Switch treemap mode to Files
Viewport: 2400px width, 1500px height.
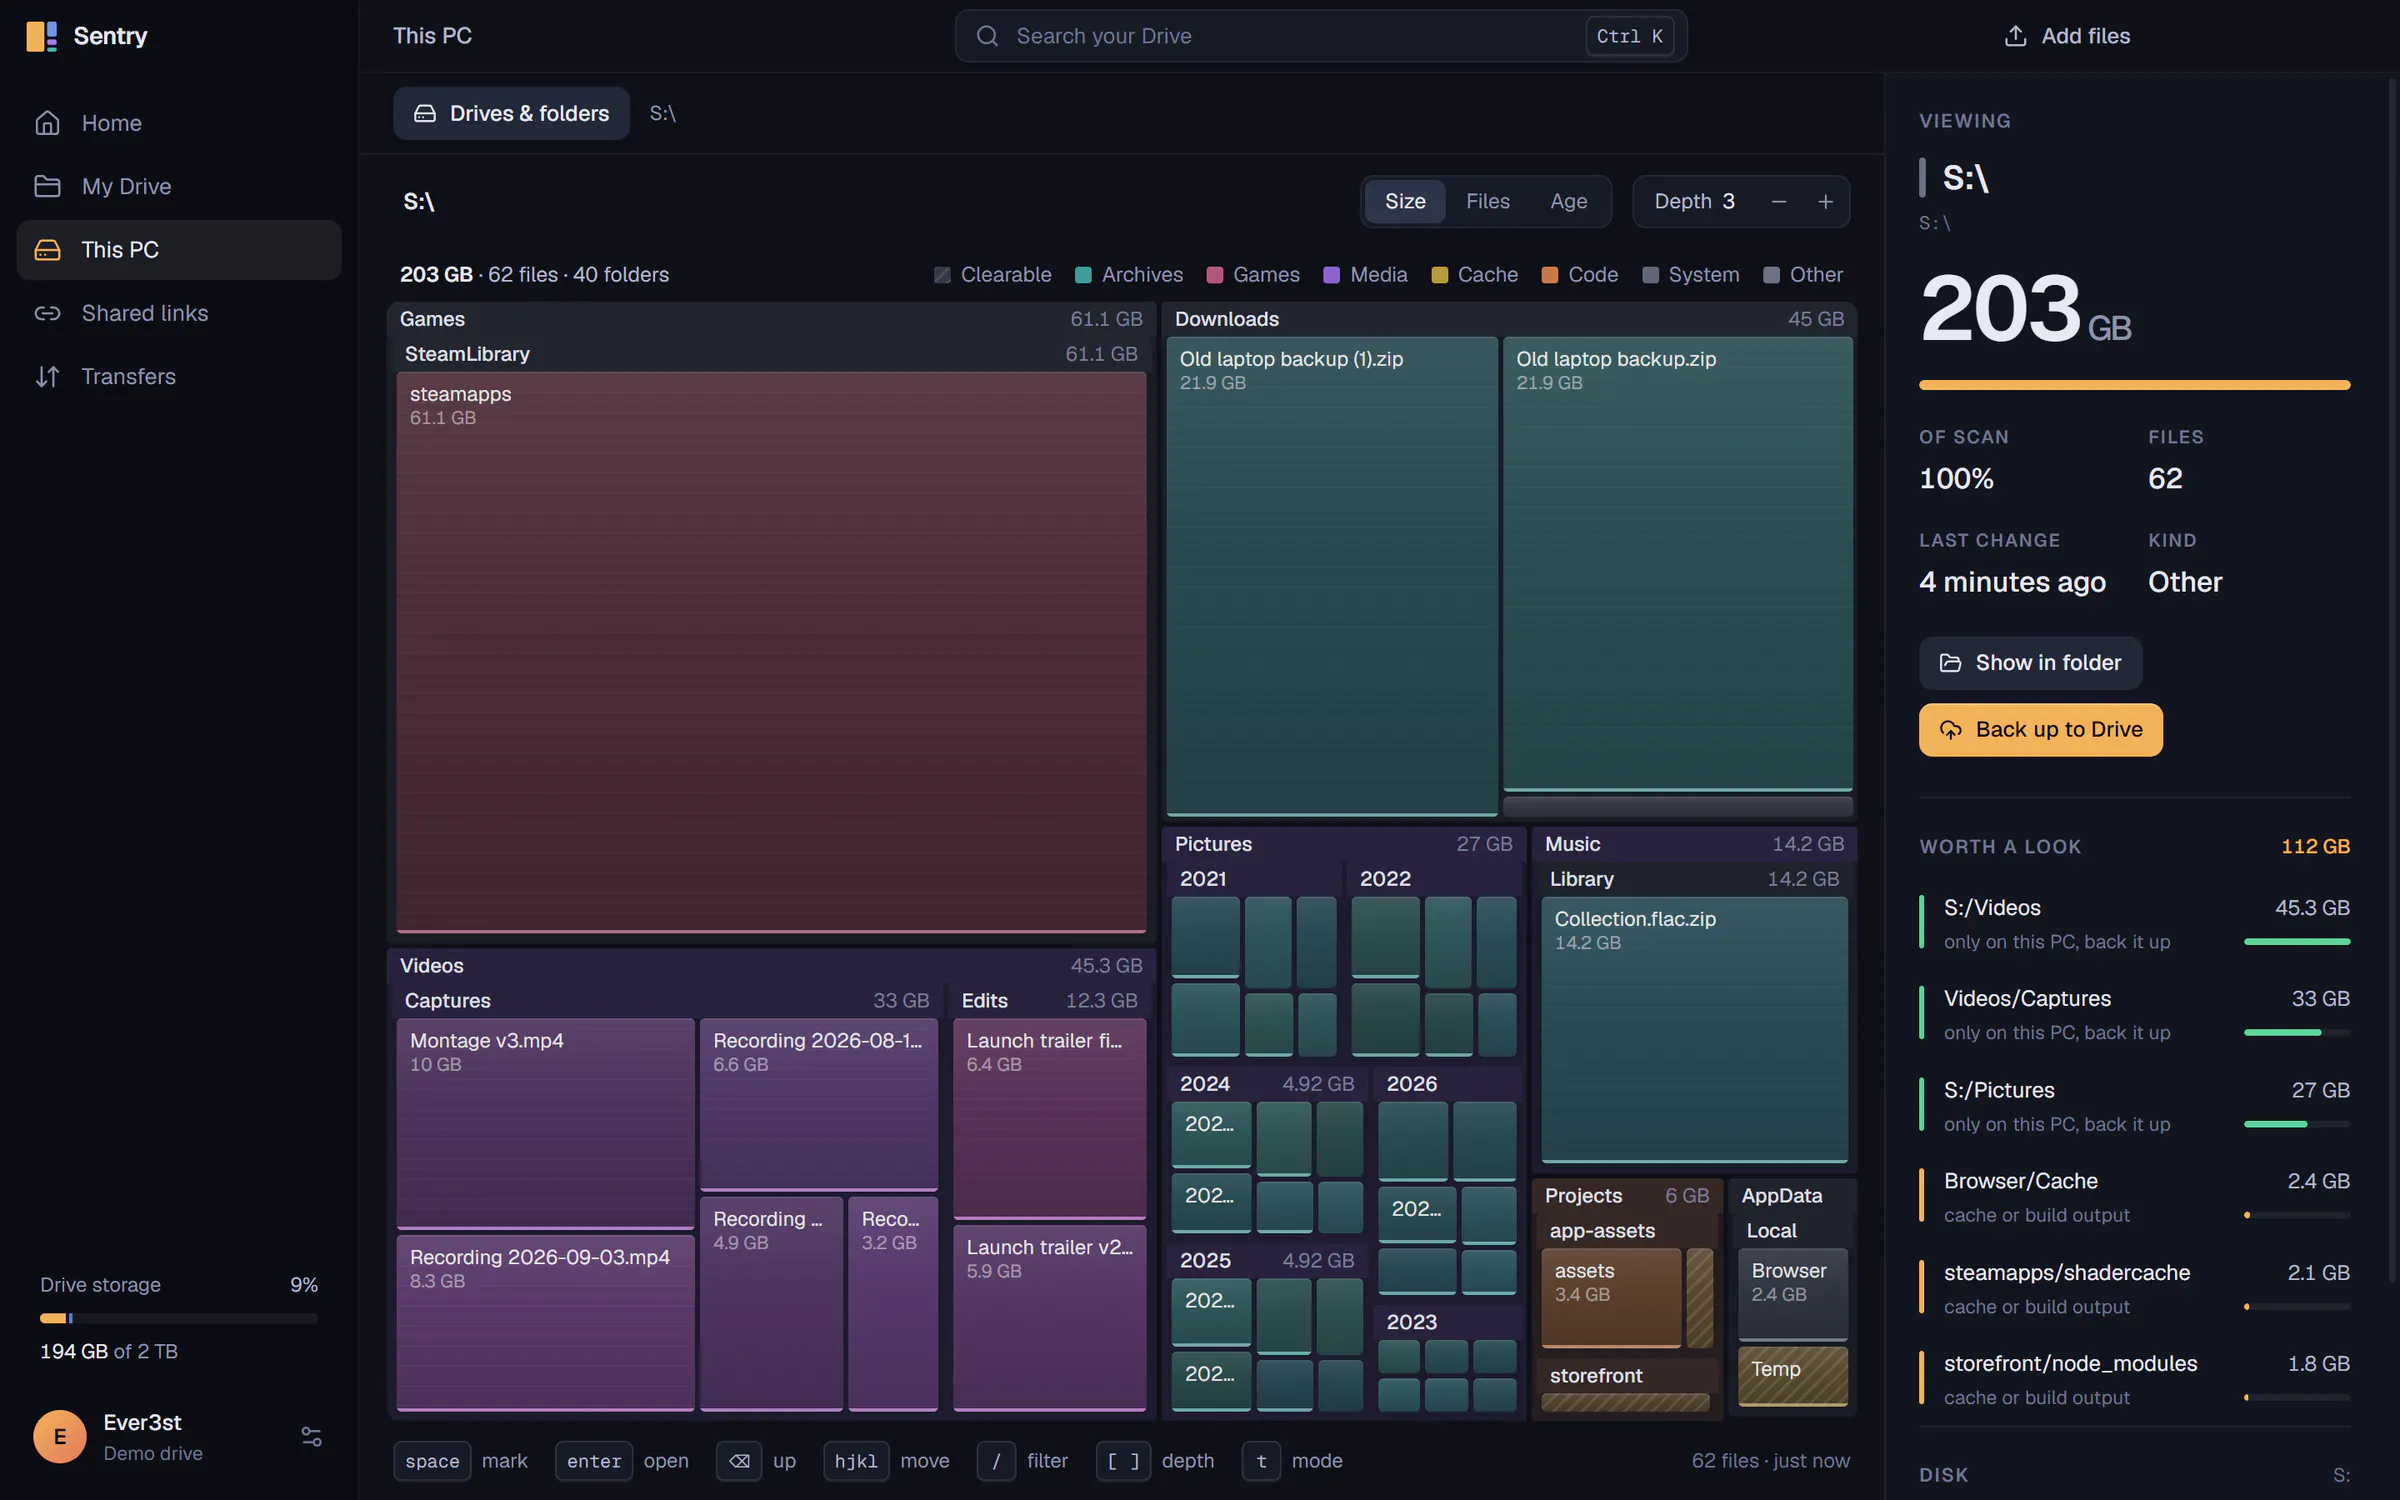[x=1487, y=202]
